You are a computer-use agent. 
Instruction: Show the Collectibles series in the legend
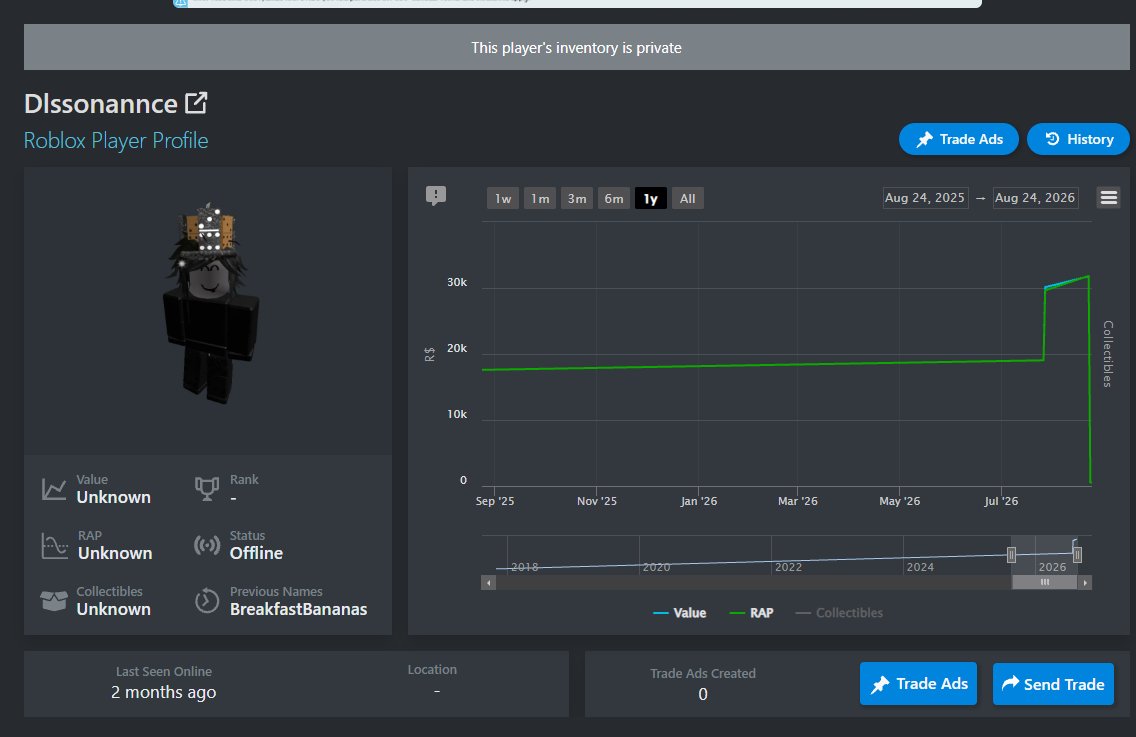(839, 613)
